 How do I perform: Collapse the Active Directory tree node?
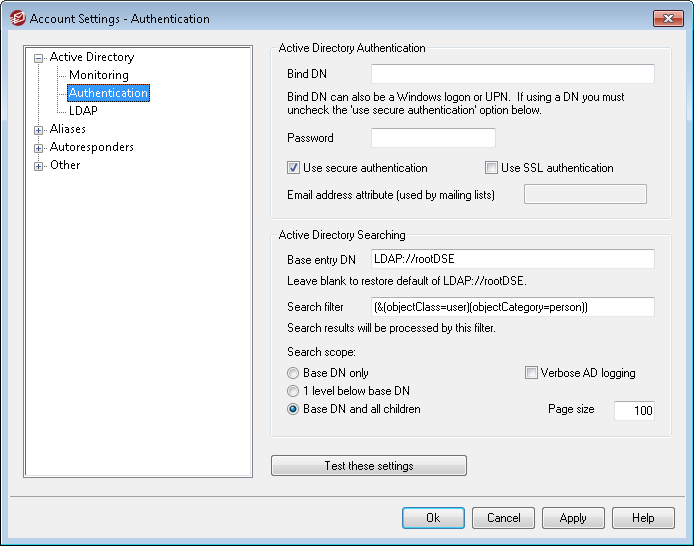click(x=39, y=58)
